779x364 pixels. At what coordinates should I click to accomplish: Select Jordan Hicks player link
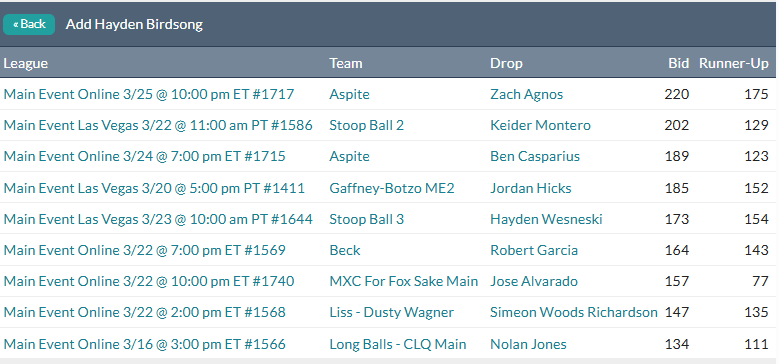click(x=531, y=188)
